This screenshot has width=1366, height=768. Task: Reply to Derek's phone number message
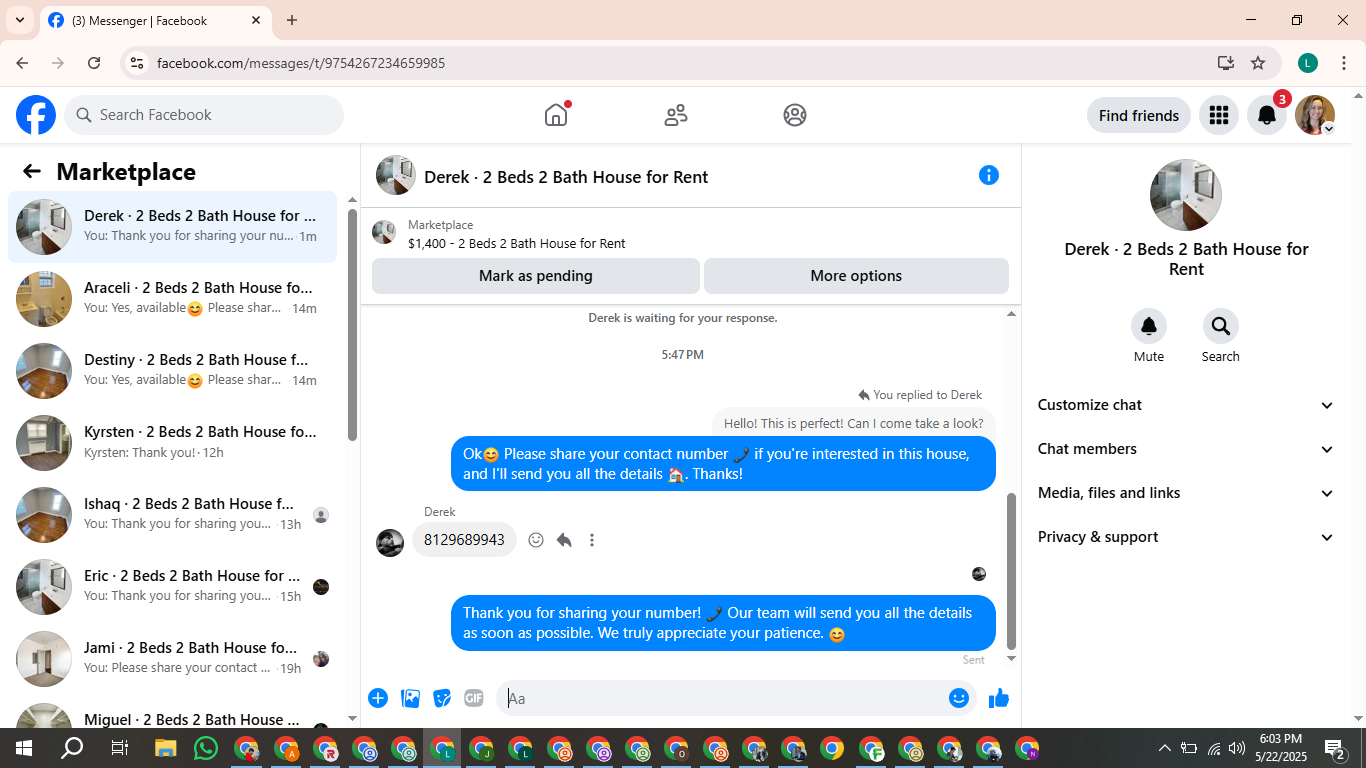[x=564, y=540]
